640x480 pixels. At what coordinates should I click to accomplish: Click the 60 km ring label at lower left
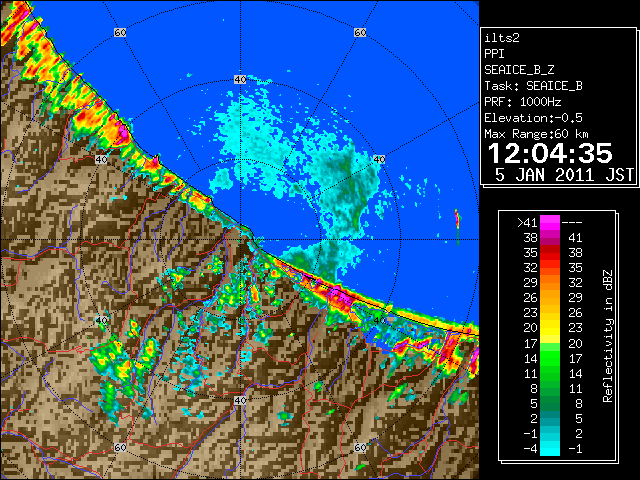[120, 447]
